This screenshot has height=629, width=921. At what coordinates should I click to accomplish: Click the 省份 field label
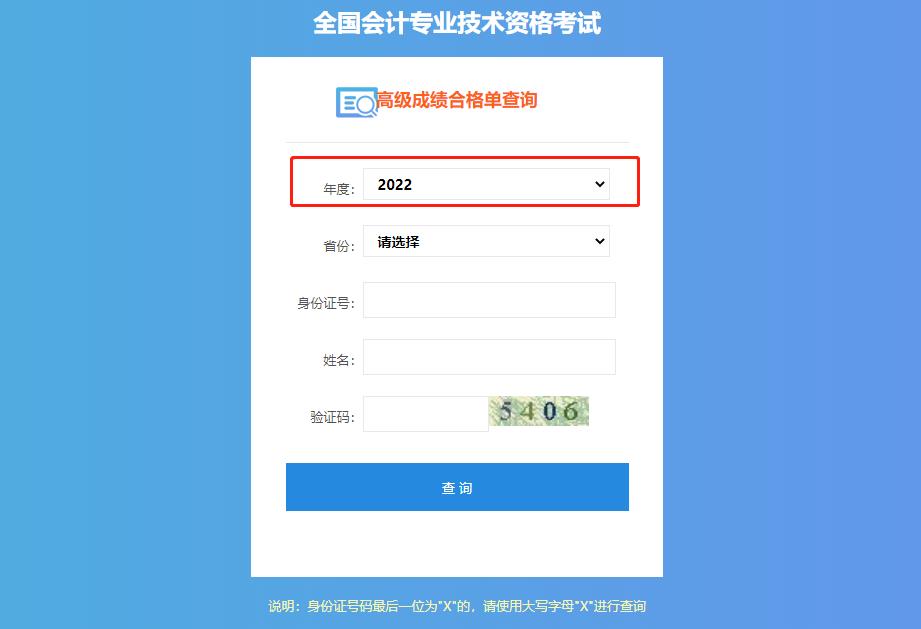pyautogui.click(x=339, y=246)
